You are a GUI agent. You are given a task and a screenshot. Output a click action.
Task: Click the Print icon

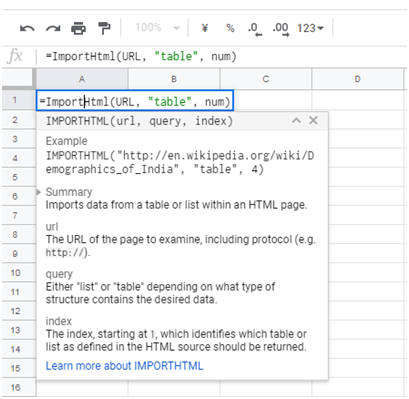point(78,28)
